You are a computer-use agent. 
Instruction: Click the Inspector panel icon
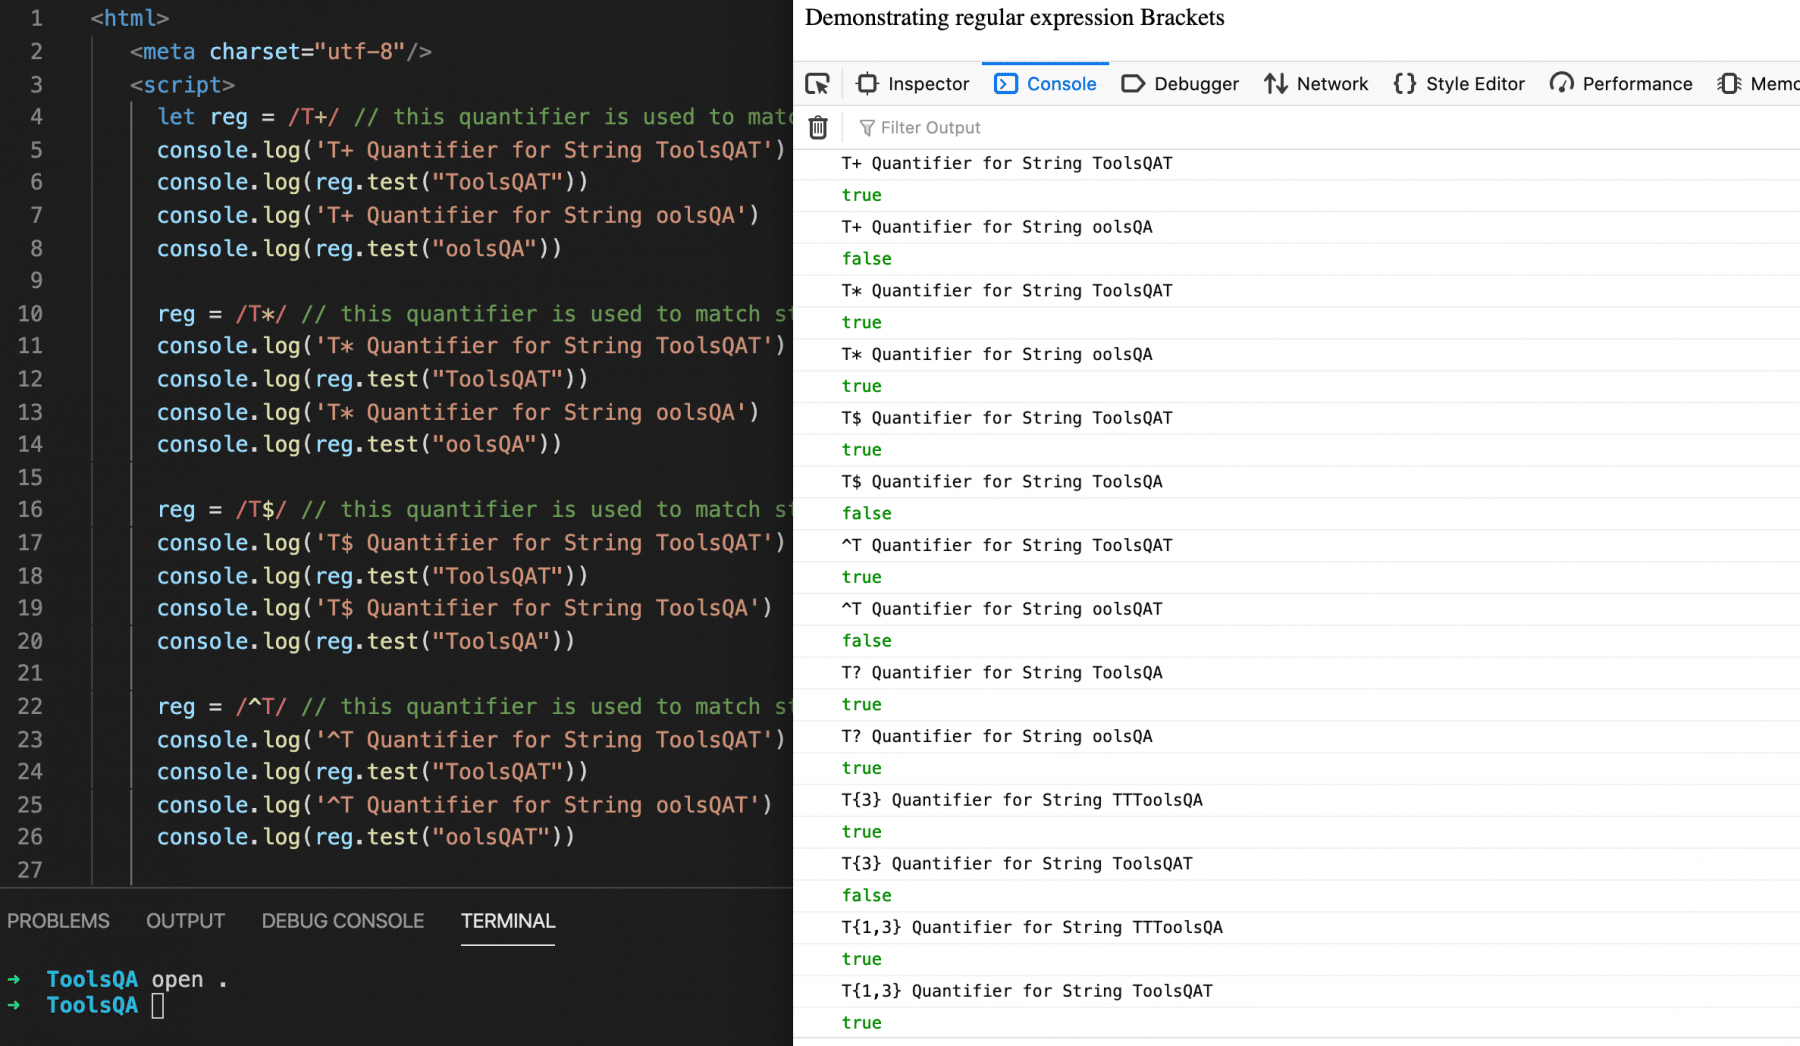[x=868, y=84]
